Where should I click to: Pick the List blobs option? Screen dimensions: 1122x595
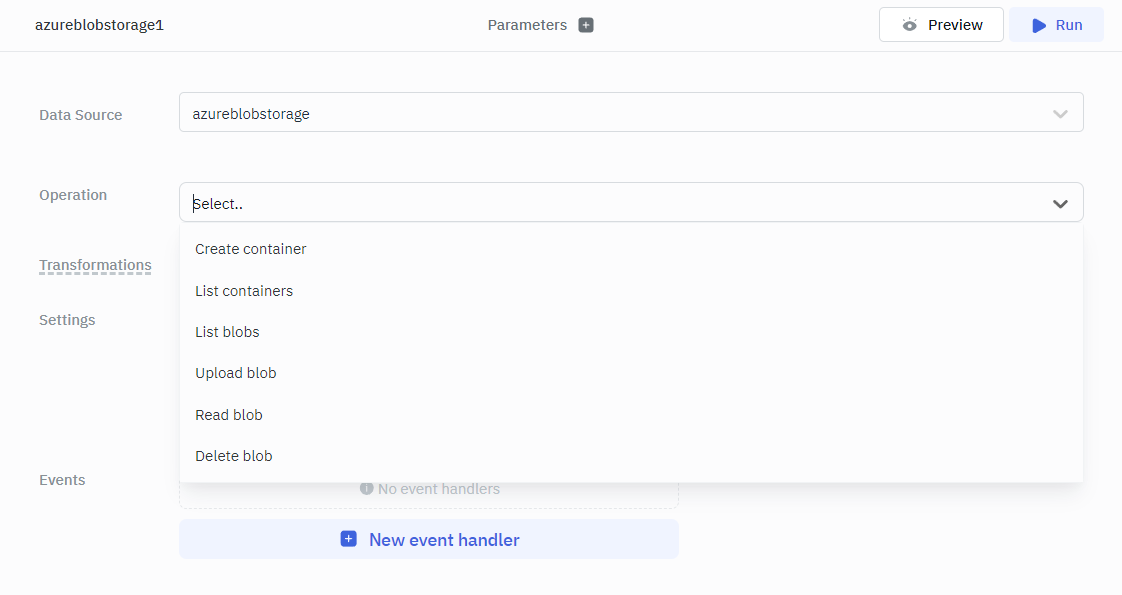point(227,332)
